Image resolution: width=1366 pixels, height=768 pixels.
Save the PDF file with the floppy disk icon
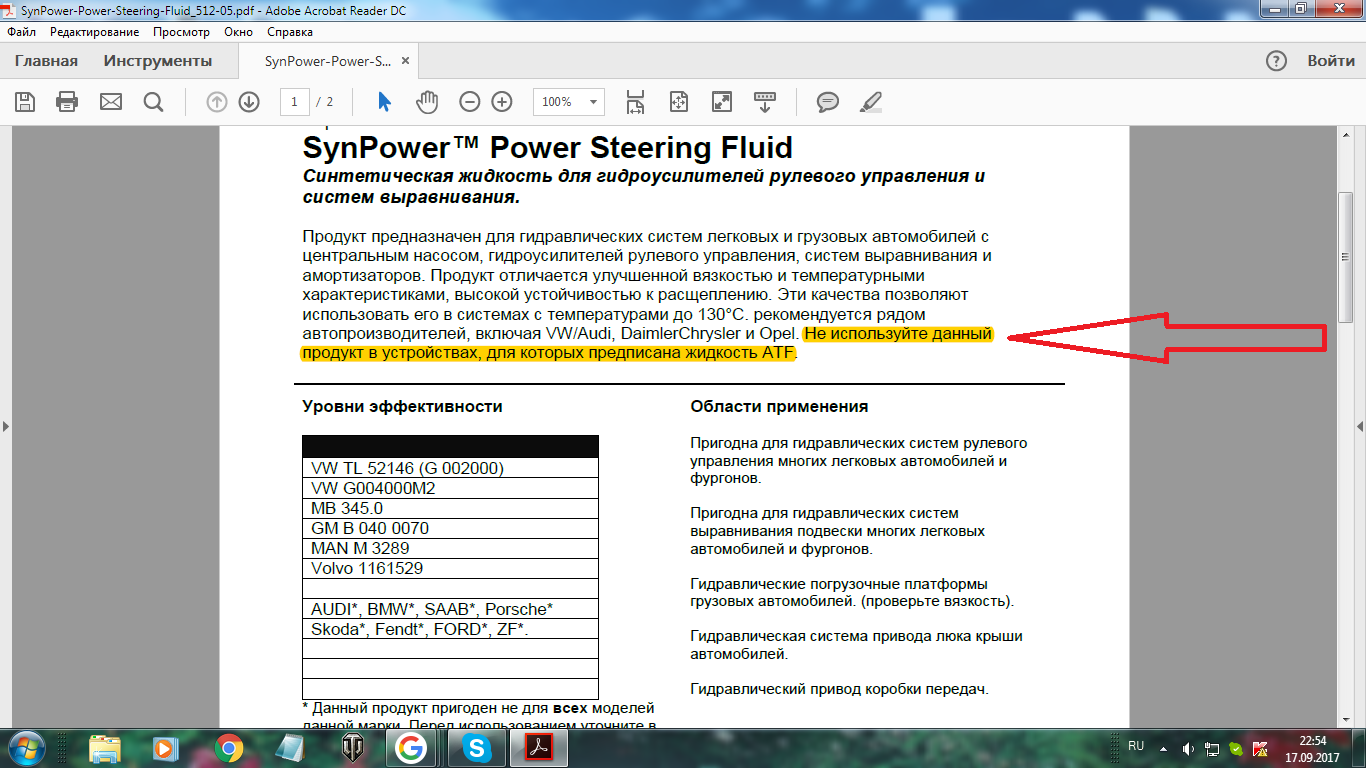(x=25, y=101)
